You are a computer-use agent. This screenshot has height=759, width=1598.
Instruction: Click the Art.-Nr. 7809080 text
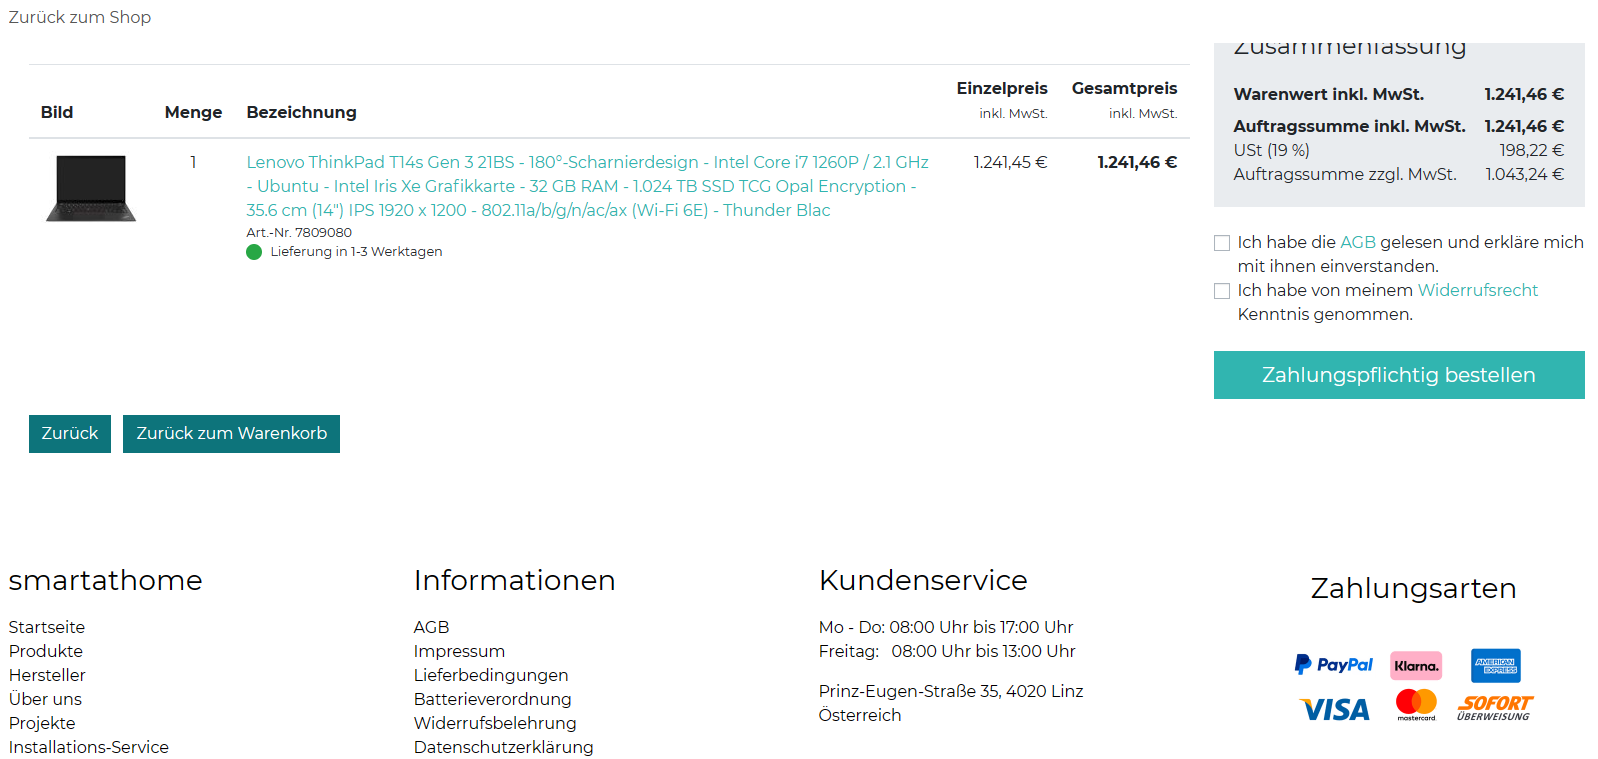pyautogui.click(x=299, y=232)
